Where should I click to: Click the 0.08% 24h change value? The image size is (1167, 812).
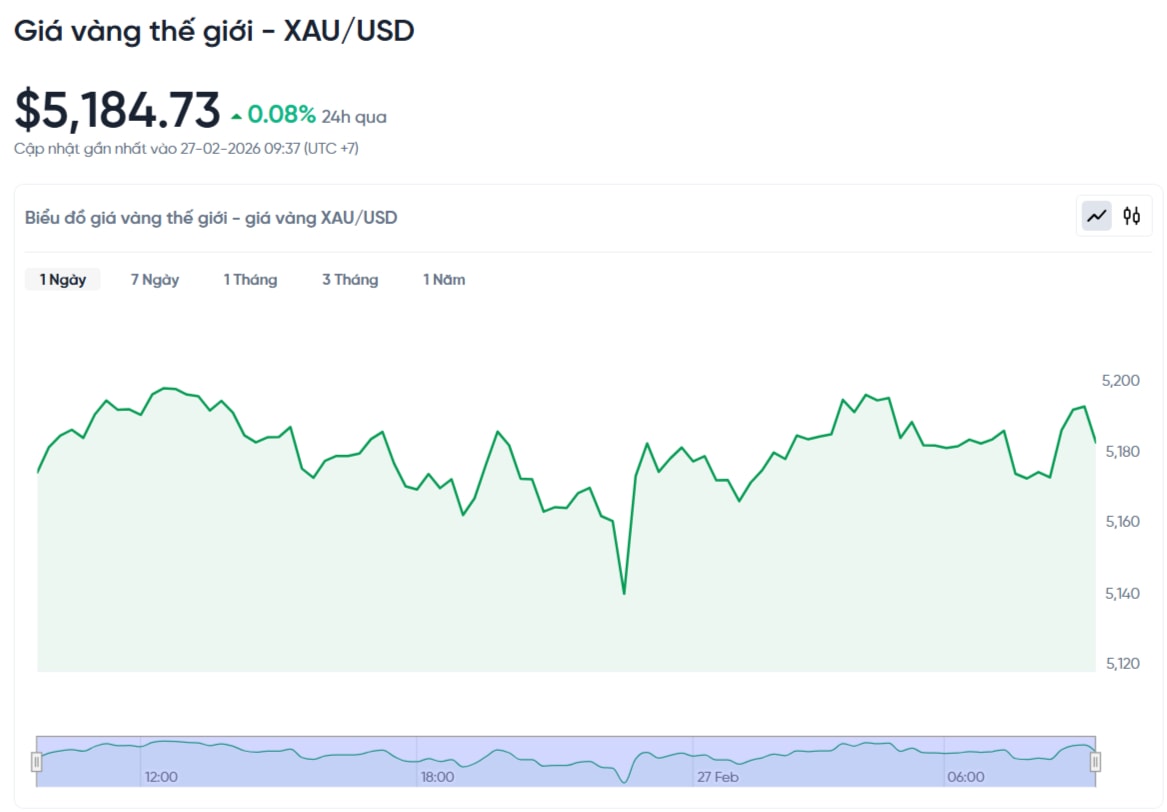281,115
